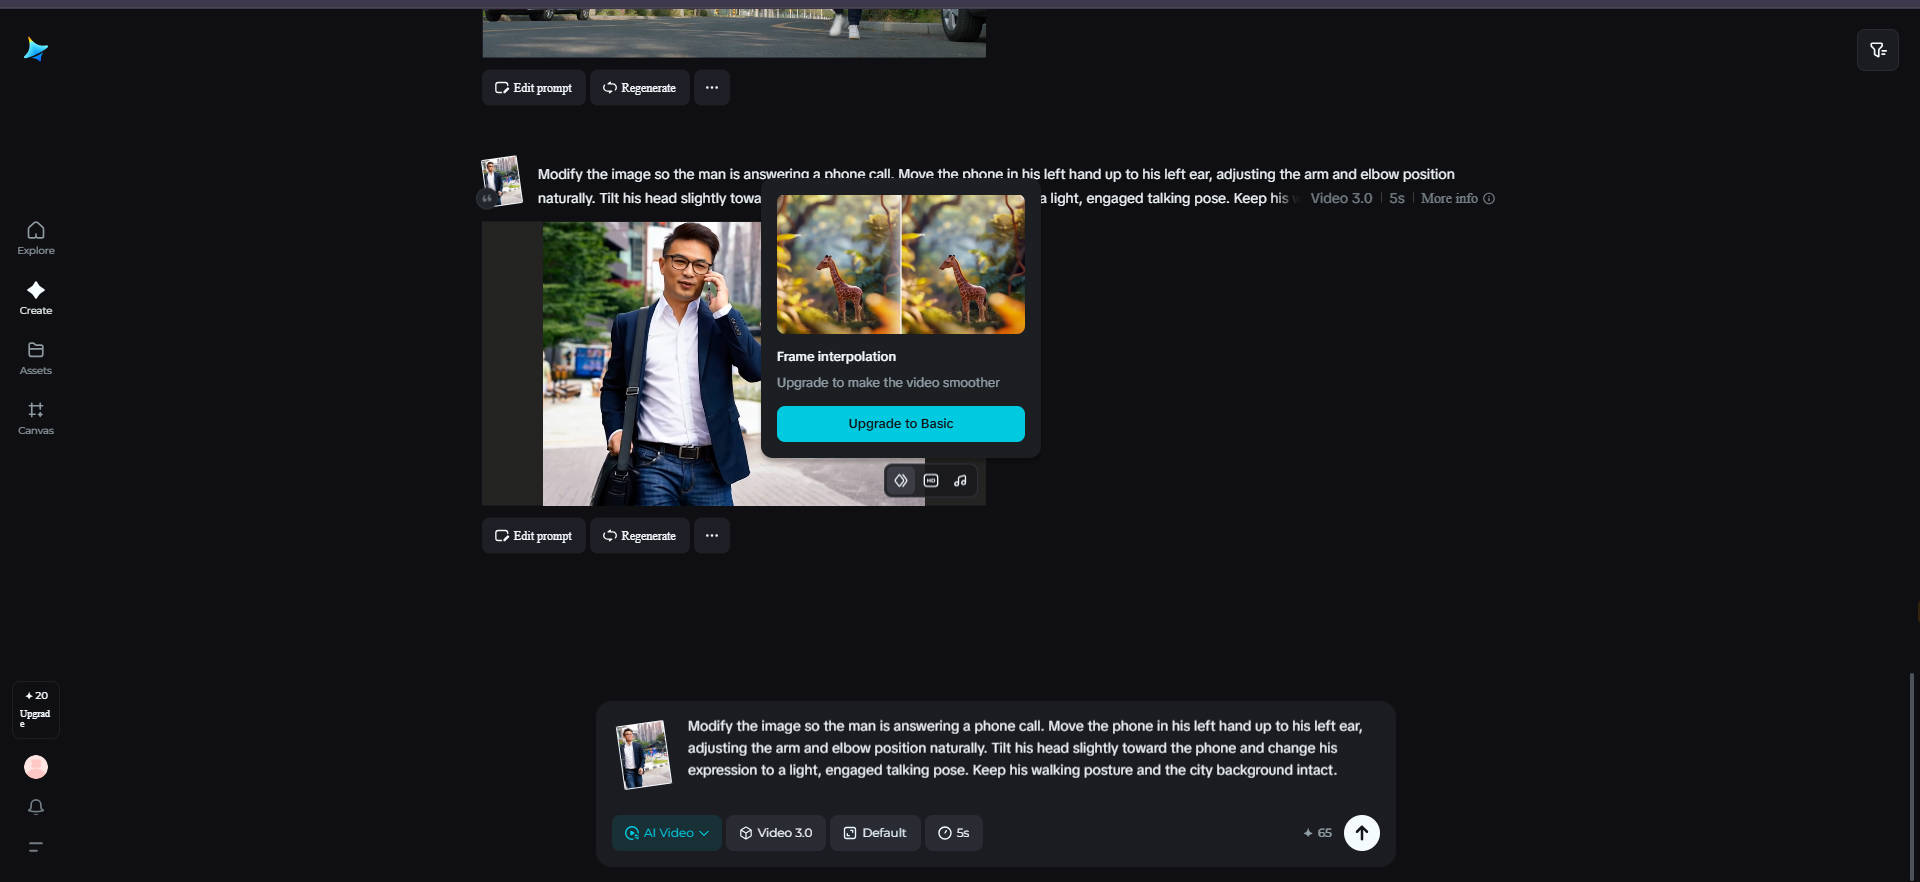The width and height of the screenshot is (1920, 882).
Task: Open the Video 3.0 model selector
Action: pyautogui.click(x=776, y=833)
